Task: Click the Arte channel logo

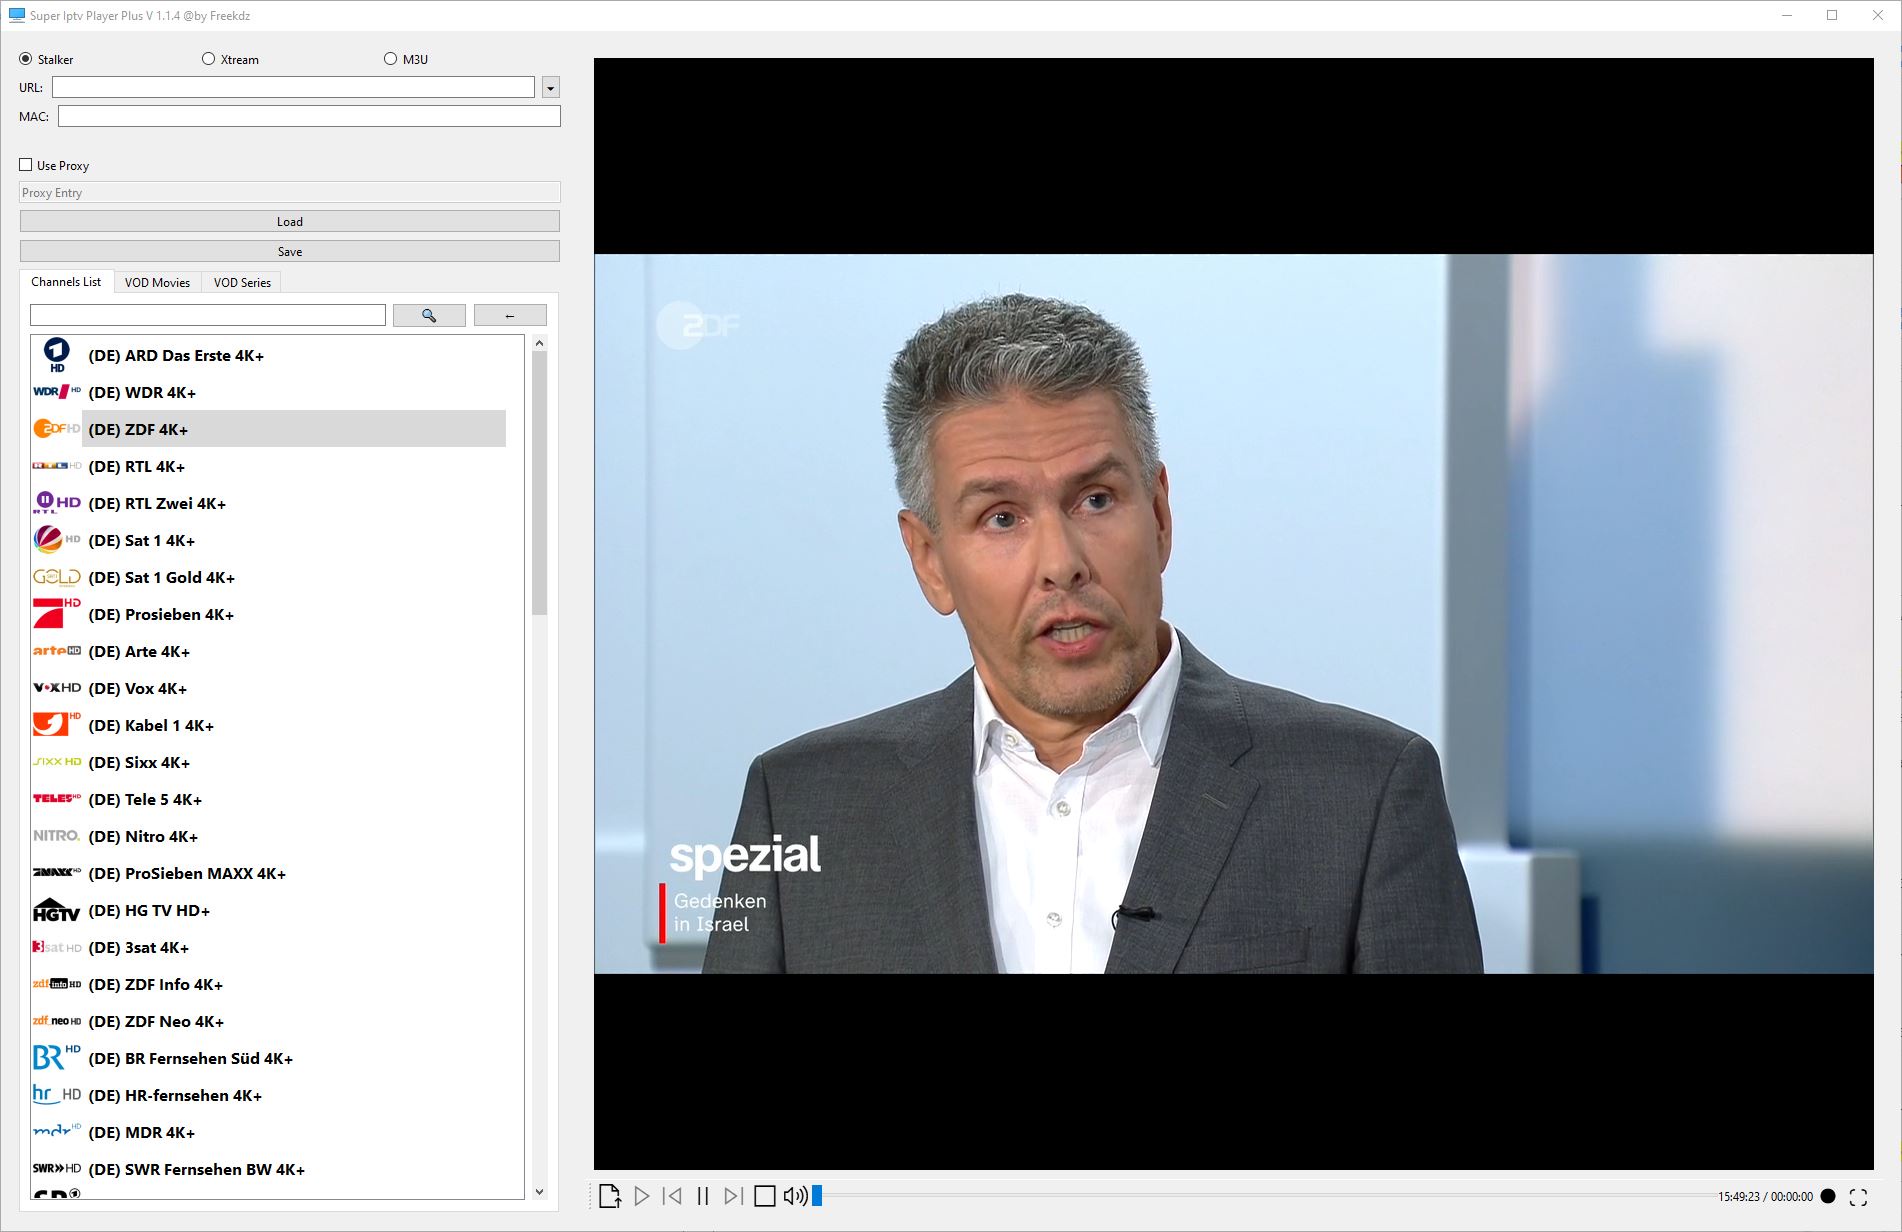Action: (57, 651)
